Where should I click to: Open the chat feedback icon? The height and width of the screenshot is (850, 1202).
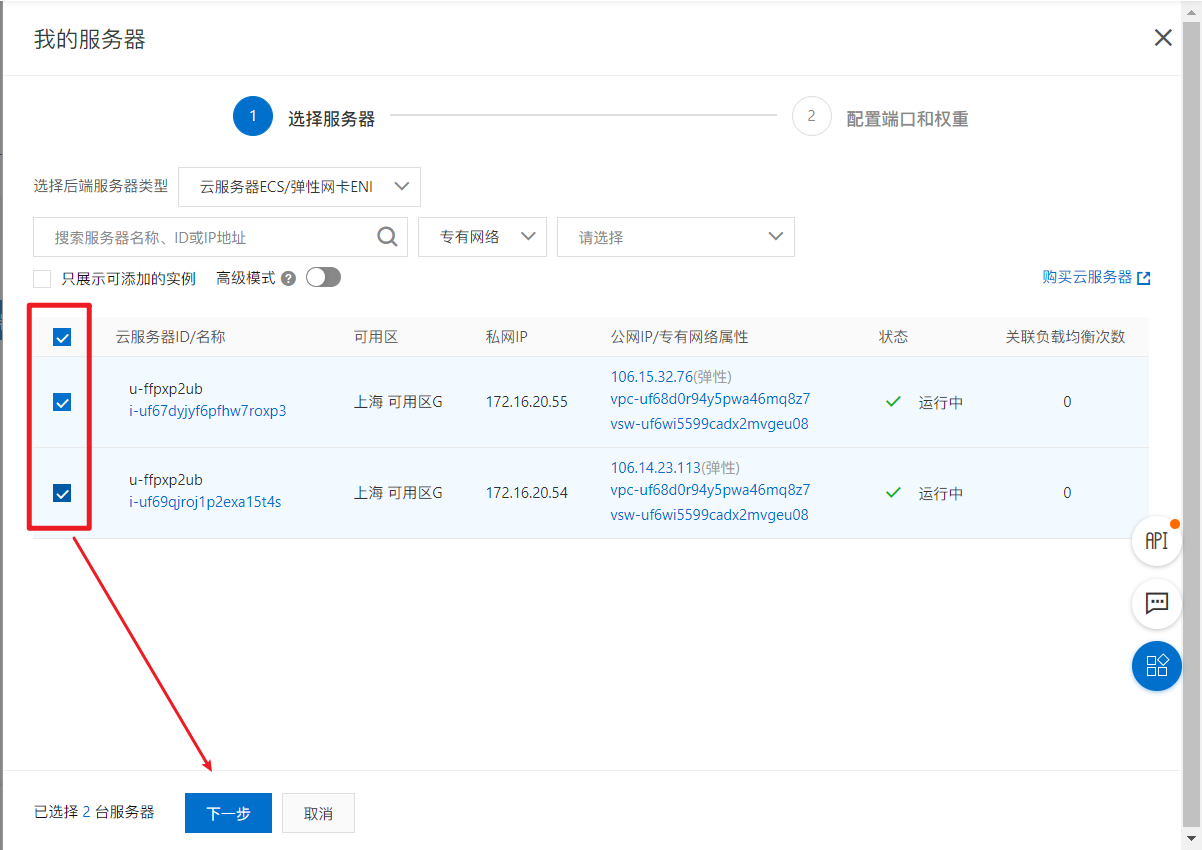1157,603
